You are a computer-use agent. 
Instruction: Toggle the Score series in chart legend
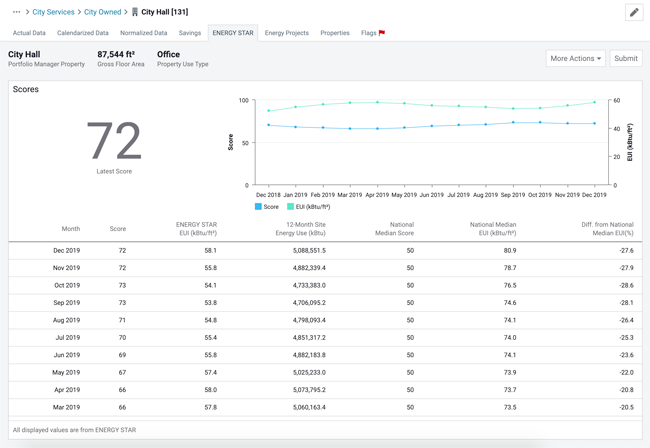click(266, 206)
